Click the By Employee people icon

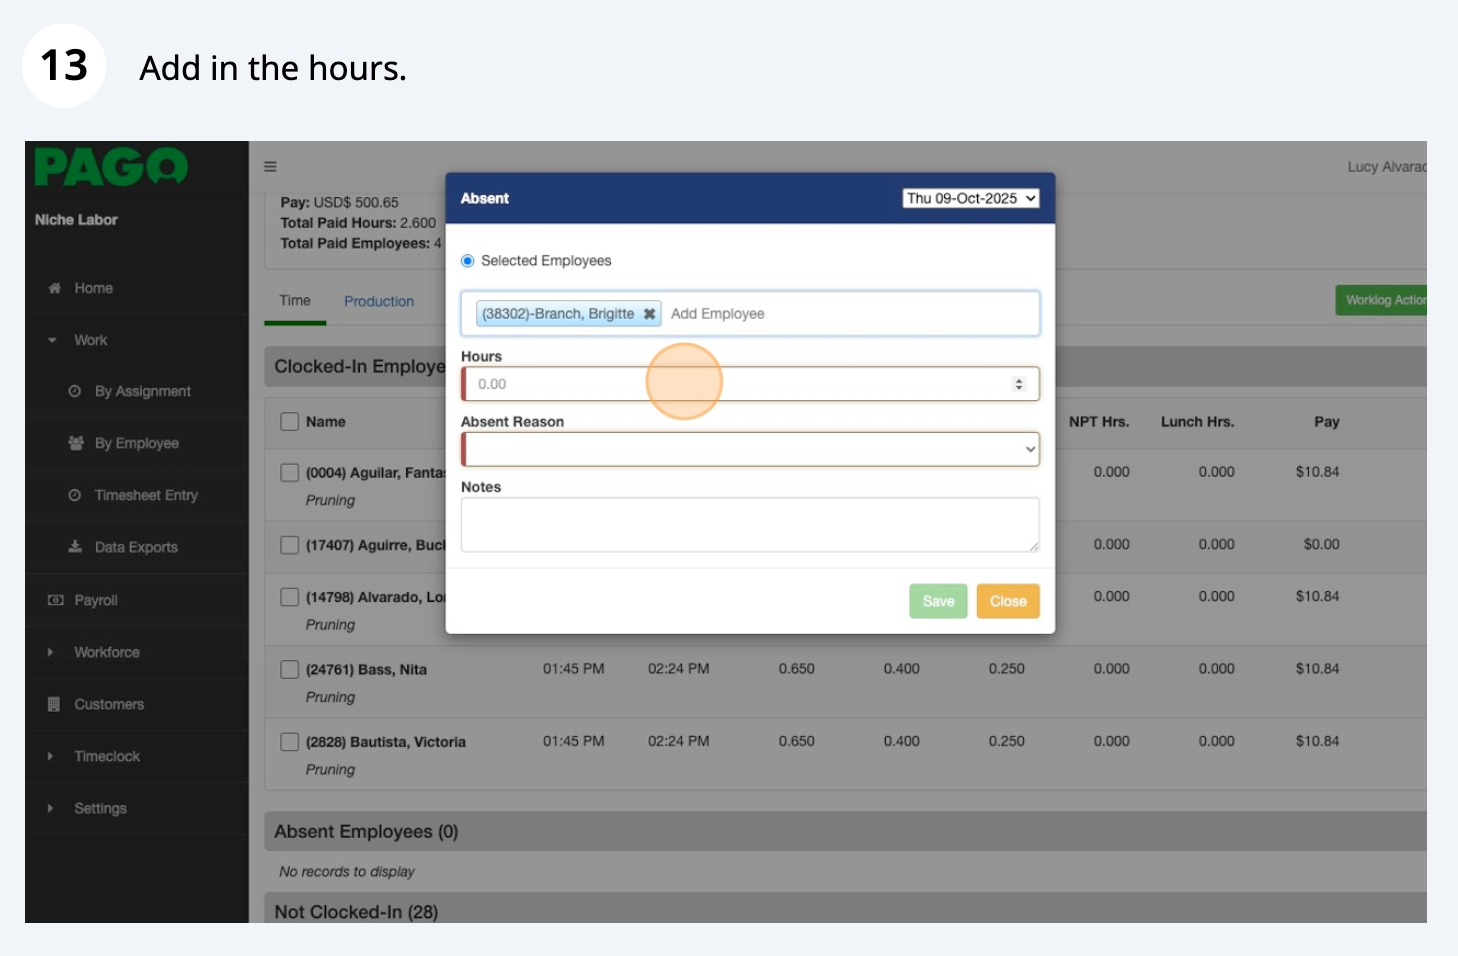pos(75,443)
